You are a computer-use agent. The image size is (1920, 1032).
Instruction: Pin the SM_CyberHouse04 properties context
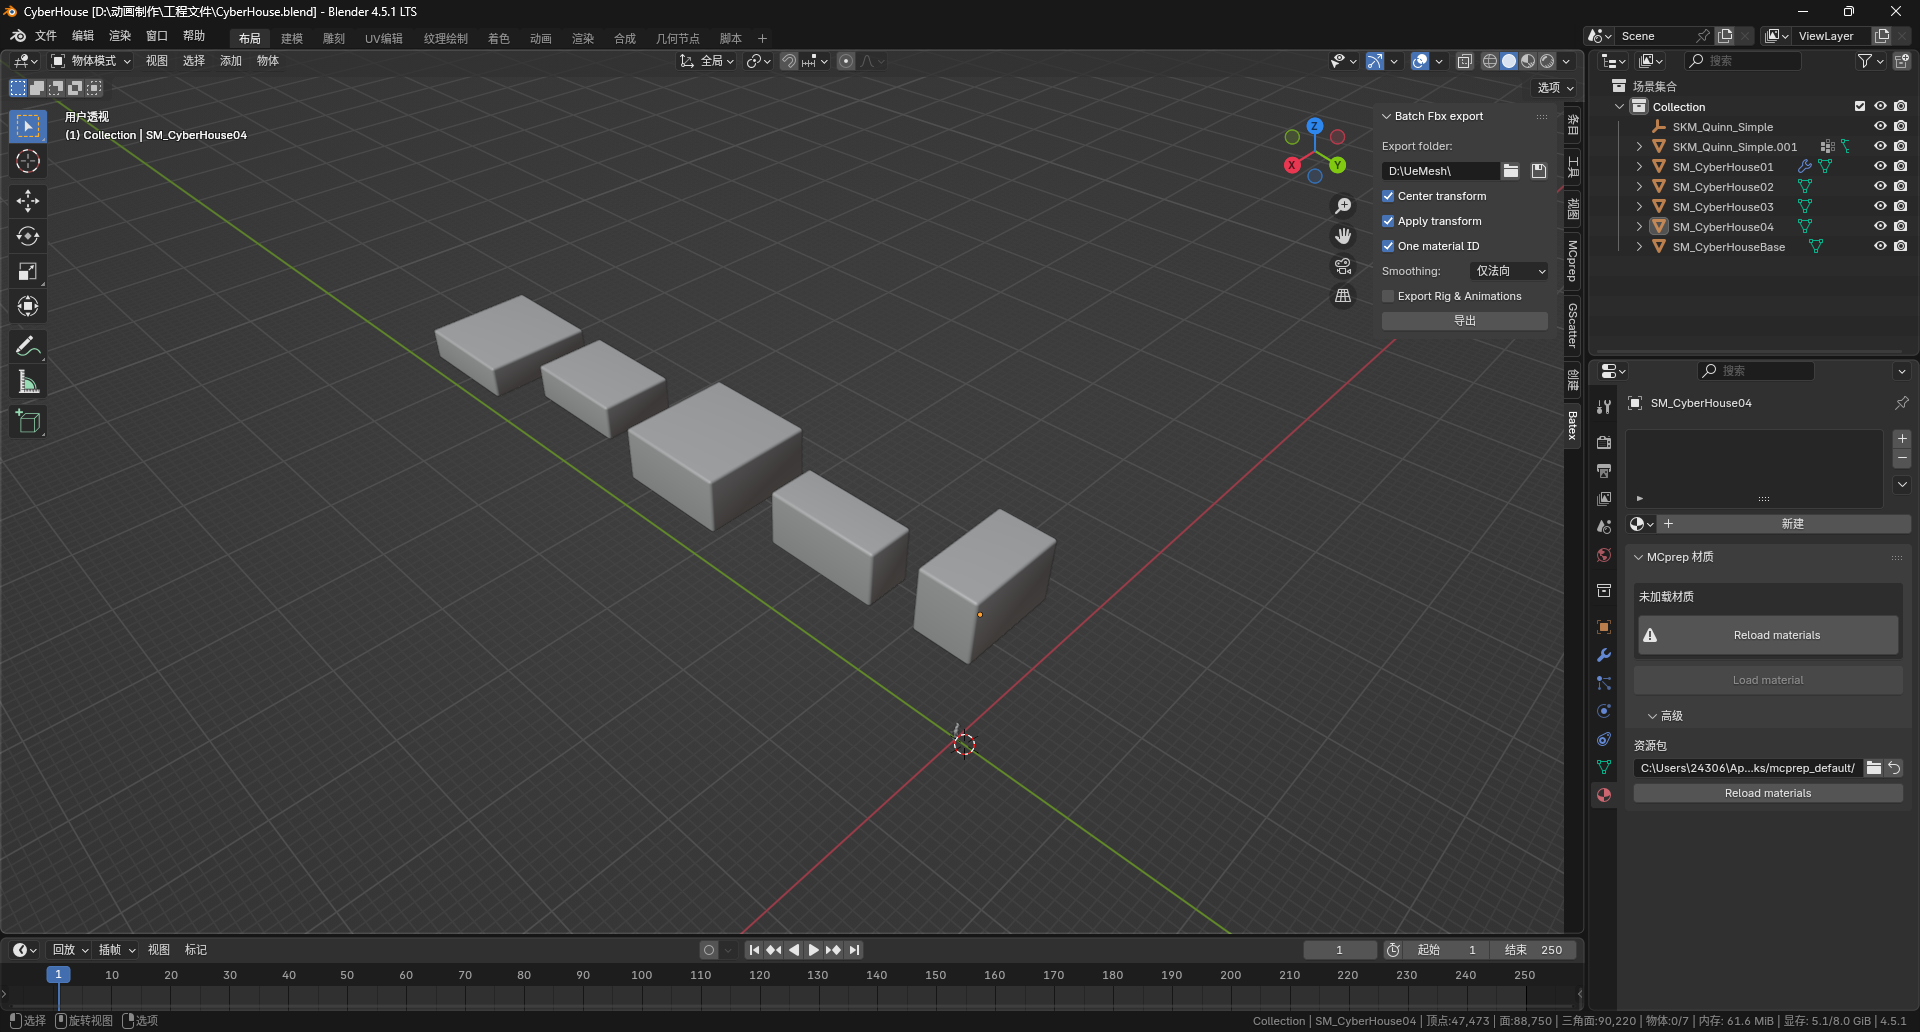[1901, 403]
